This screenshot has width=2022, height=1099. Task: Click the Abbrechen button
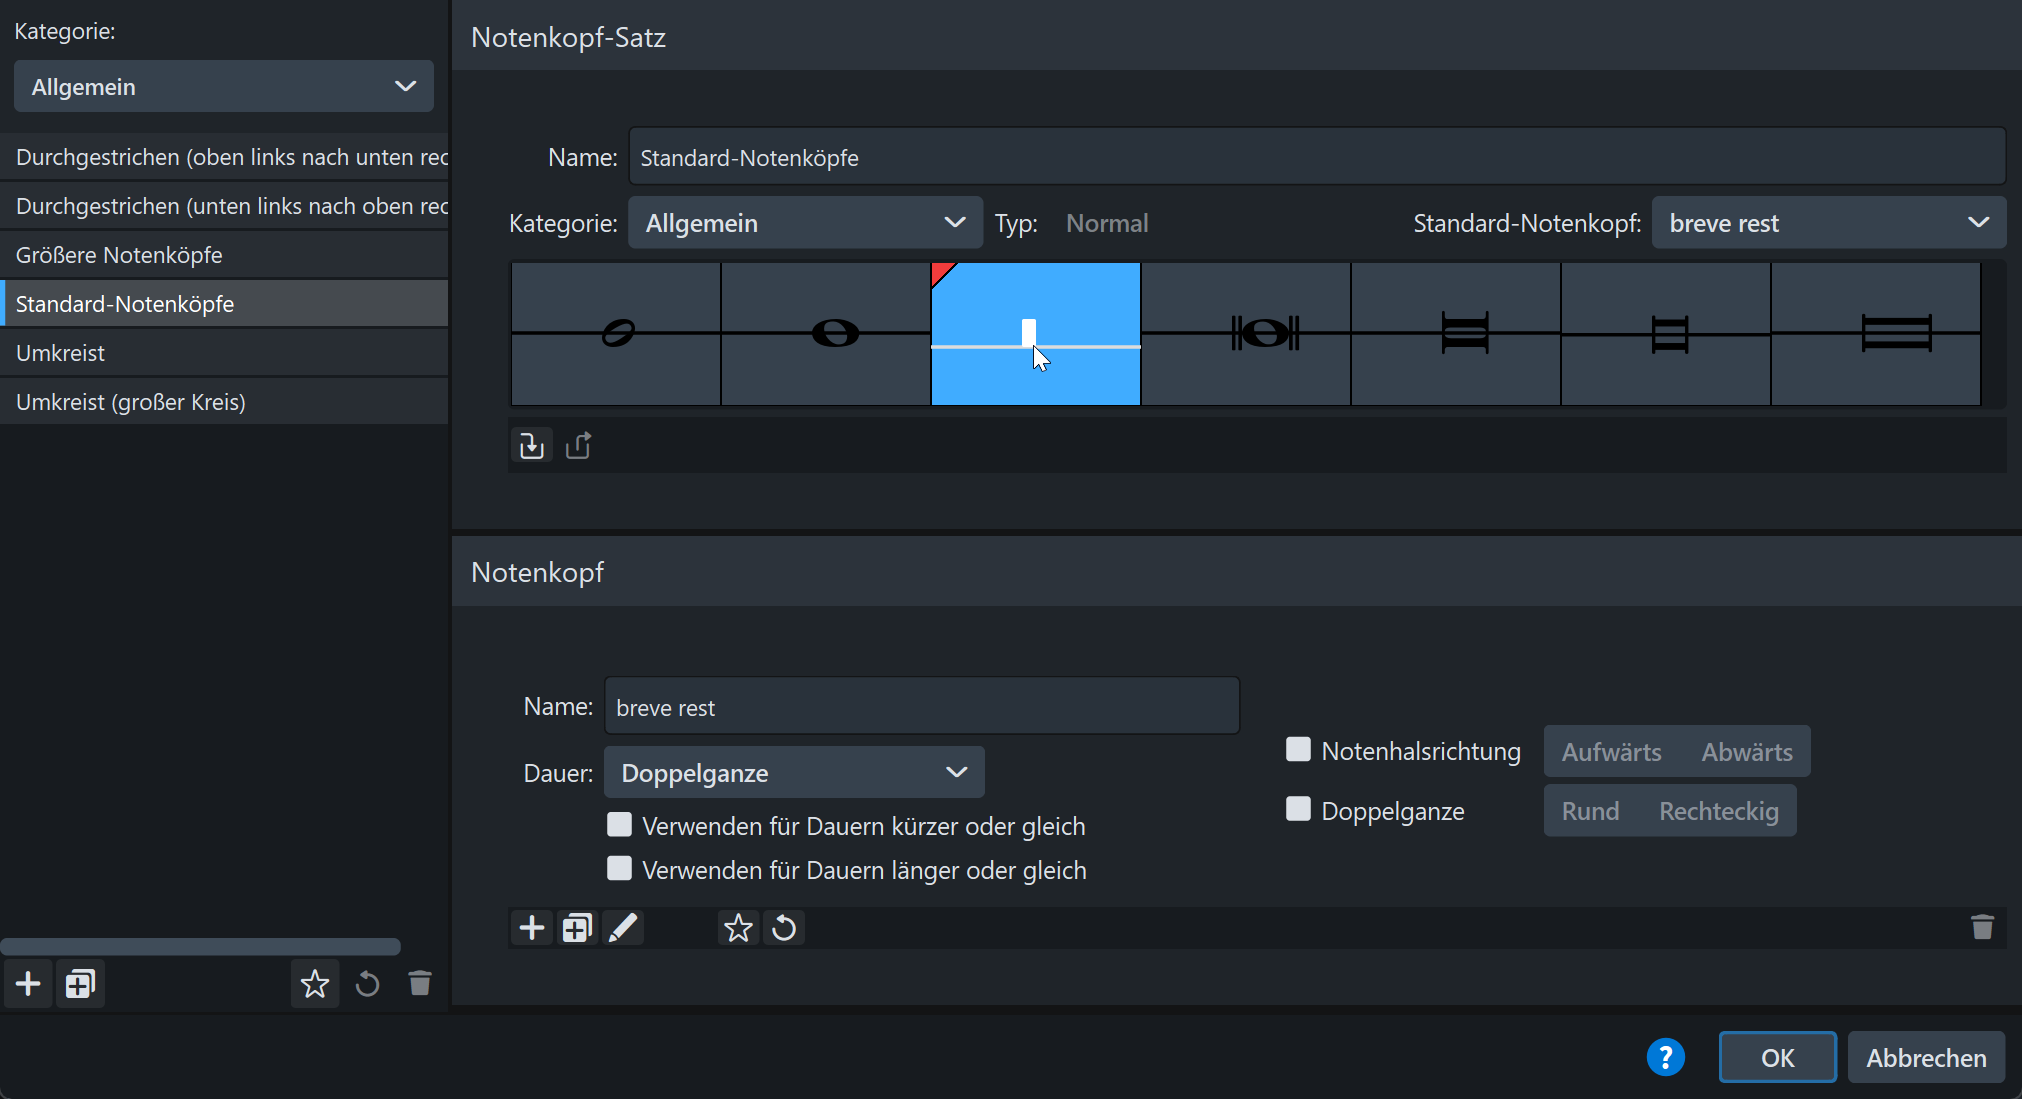(x=1925, y=1057)
